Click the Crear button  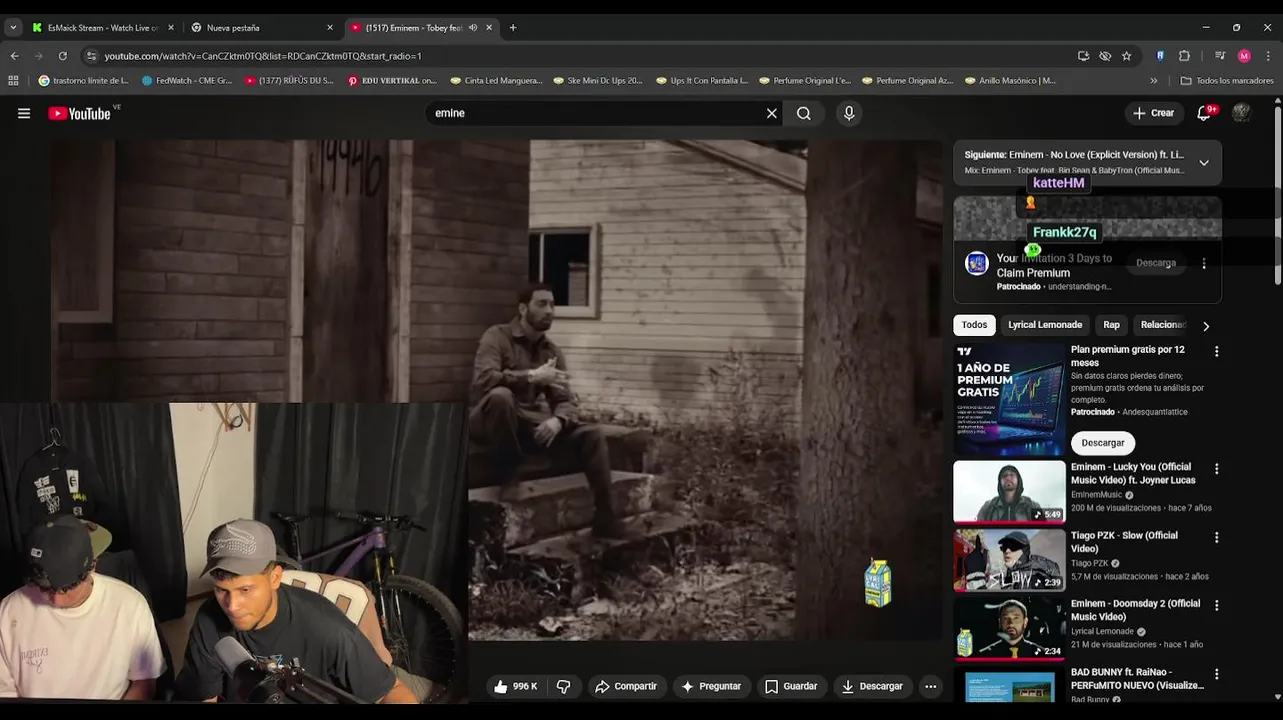pos(1153,113)
